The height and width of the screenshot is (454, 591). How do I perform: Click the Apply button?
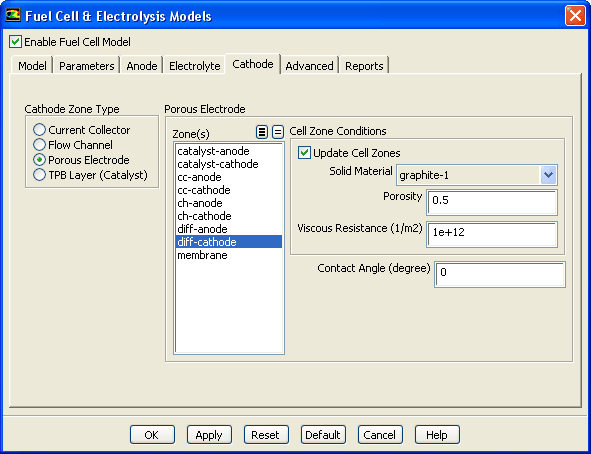pos(209,435)
